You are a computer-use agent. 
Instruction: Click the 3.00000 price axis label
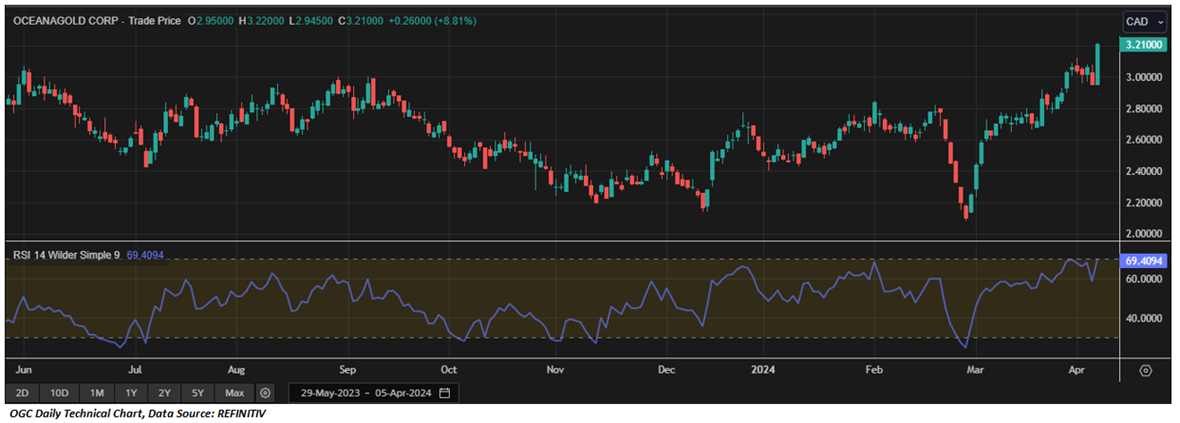coord(1144,77)
